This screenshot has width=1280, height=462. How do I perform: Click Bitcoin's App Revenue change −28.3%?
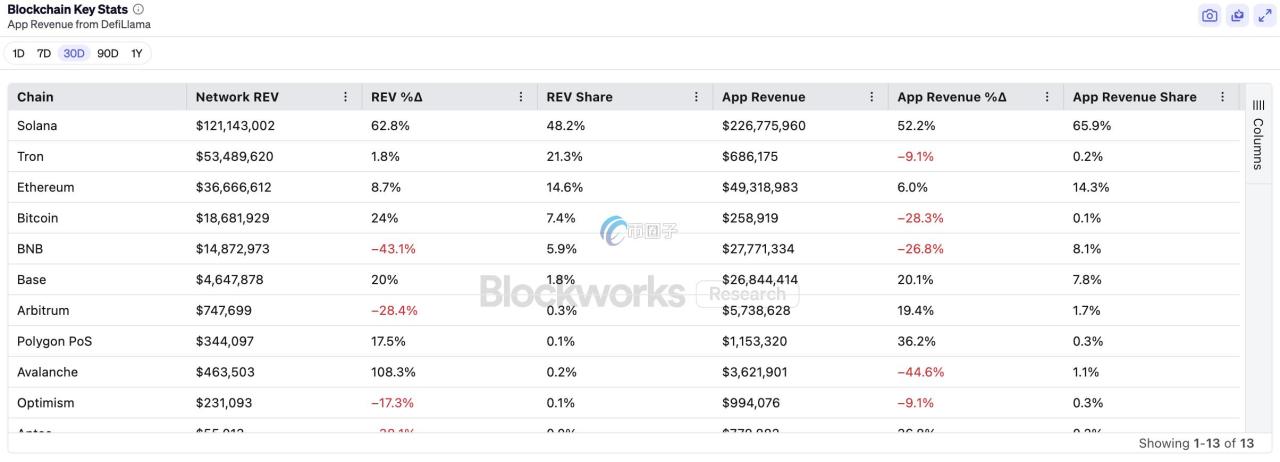[x=920, y=218]
